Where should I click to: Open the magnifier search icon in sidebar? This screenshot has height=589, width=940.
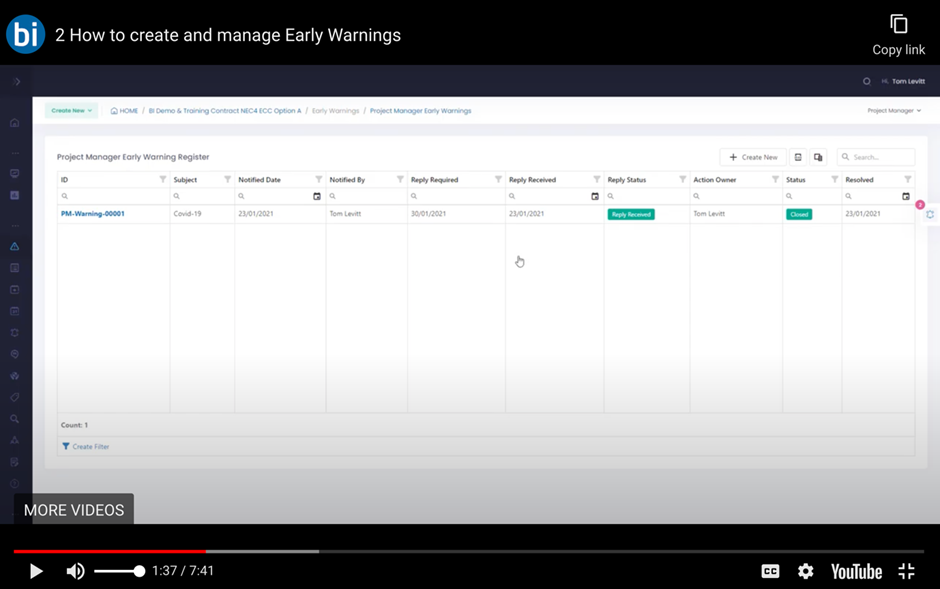click(x=15, y=419)
